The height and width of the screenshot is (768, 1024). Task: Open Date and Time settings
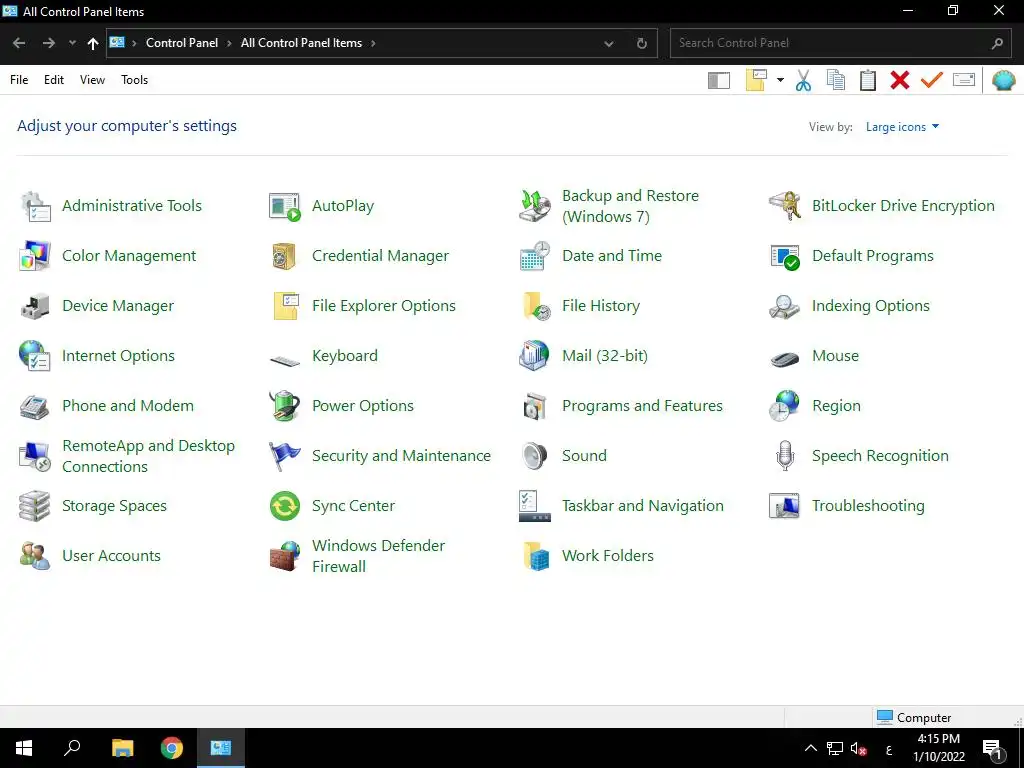coord(590,256)
